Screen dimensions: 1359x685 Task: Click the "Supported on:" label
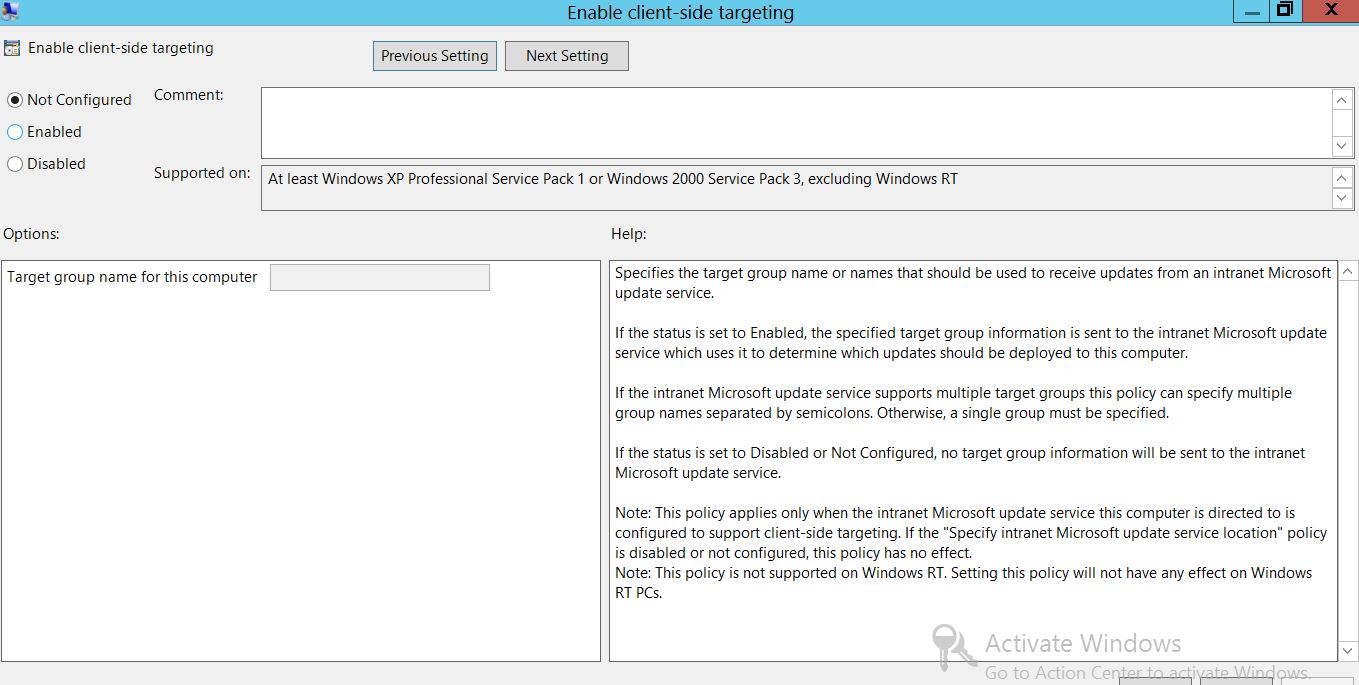click(x=202, y=173)
